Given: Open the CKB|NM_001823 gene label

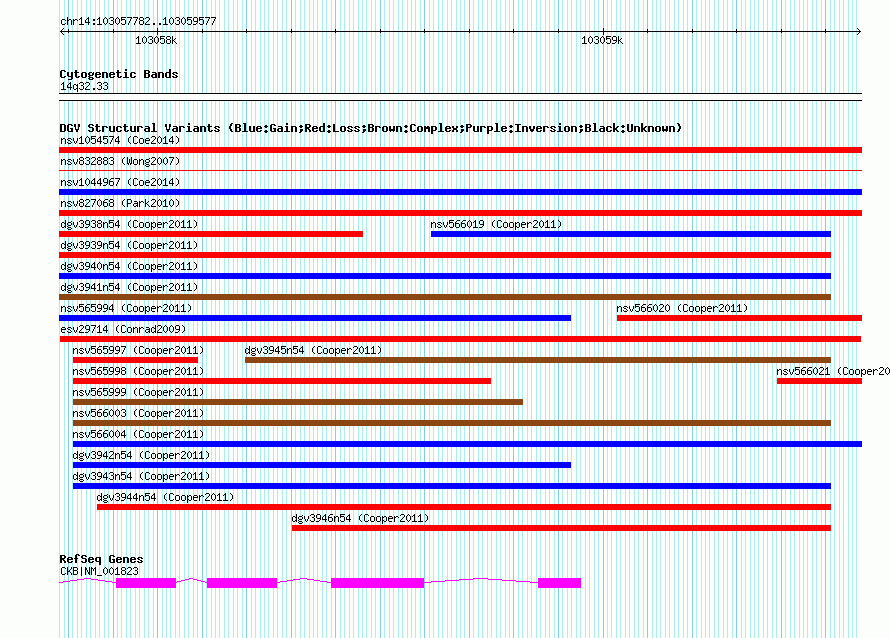Looking at the screenshot, I should (x=99, y=571).
